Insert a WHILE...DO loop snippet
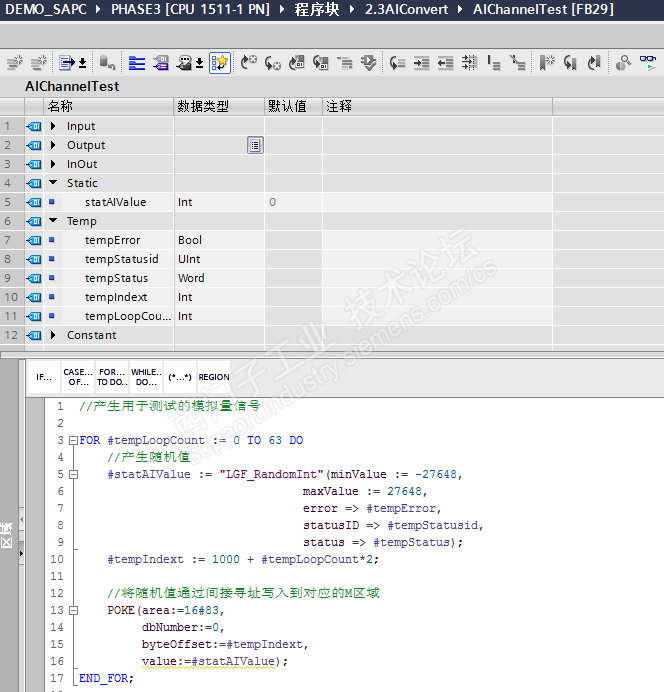 (145, 378)
